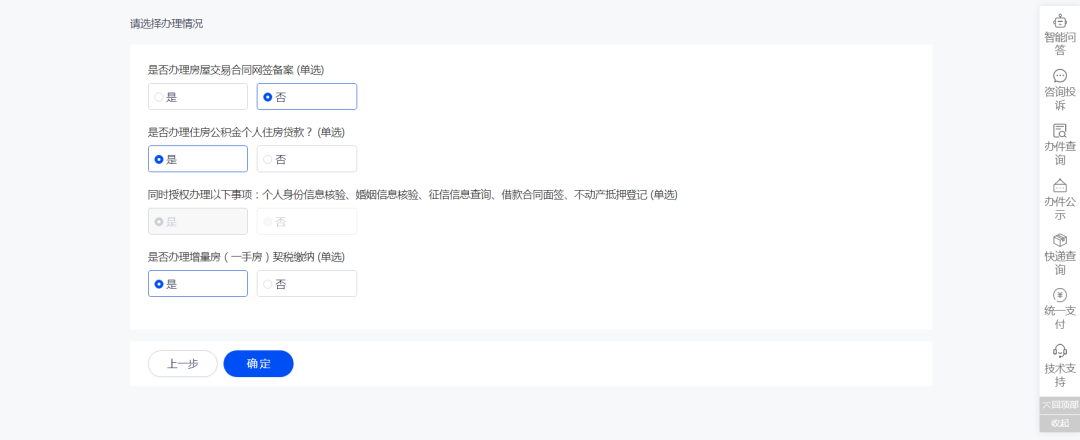Choose 否 for 住房公积金个人住房贷款
This screenshot has height=440, width=1080.
(306, 159)
